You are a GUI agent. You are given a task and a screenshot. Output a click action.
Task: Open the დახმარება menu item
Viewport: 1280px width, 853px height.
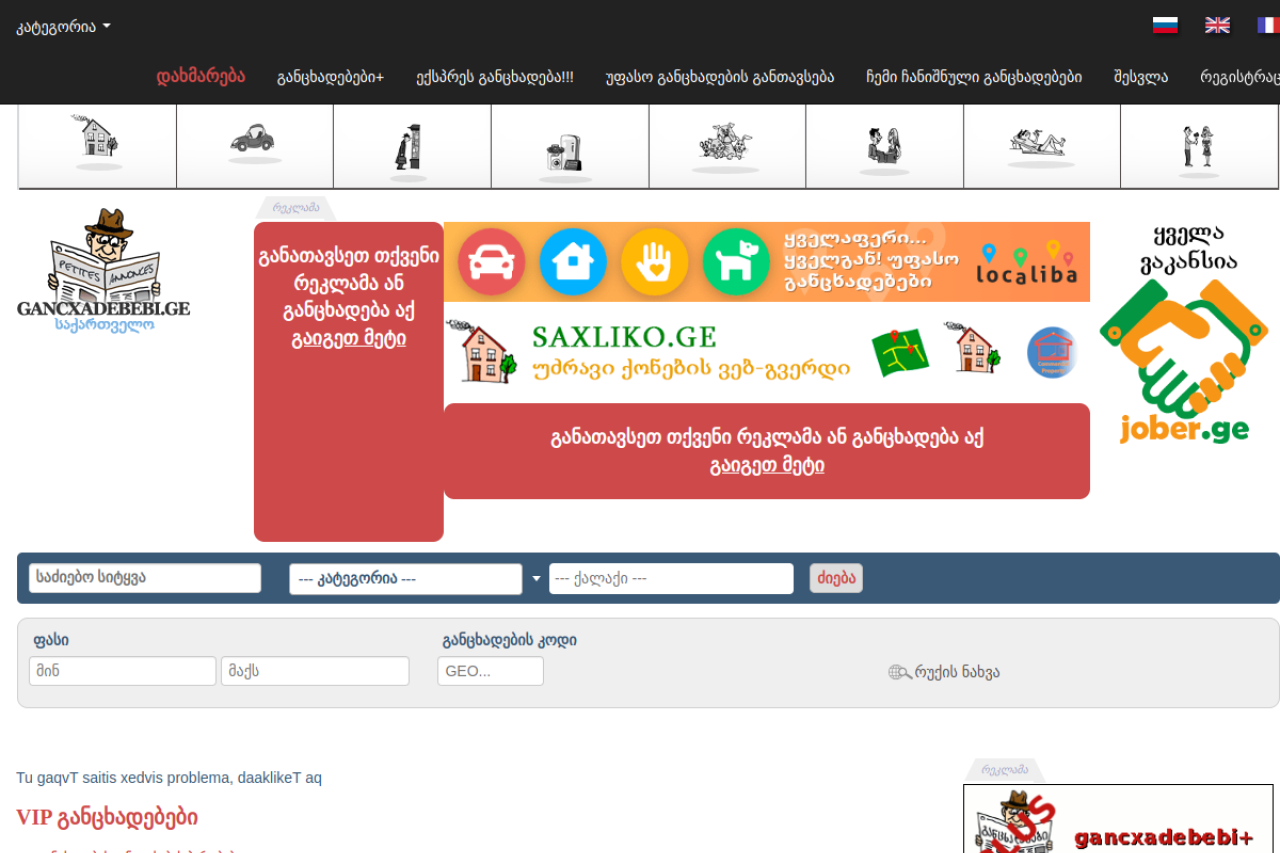201,76
